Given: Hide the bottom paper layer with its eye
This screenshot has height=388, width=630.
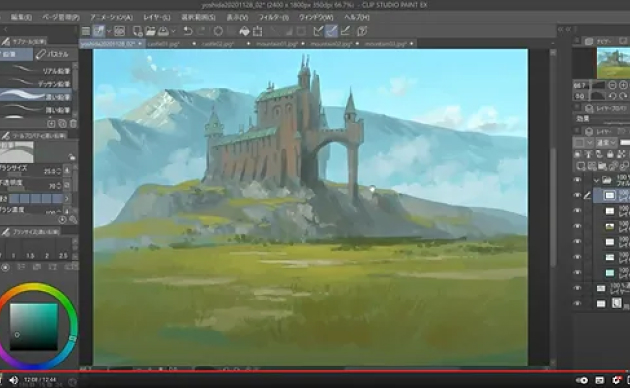Looking at the screenshot, I should click(x=578, y=303).
